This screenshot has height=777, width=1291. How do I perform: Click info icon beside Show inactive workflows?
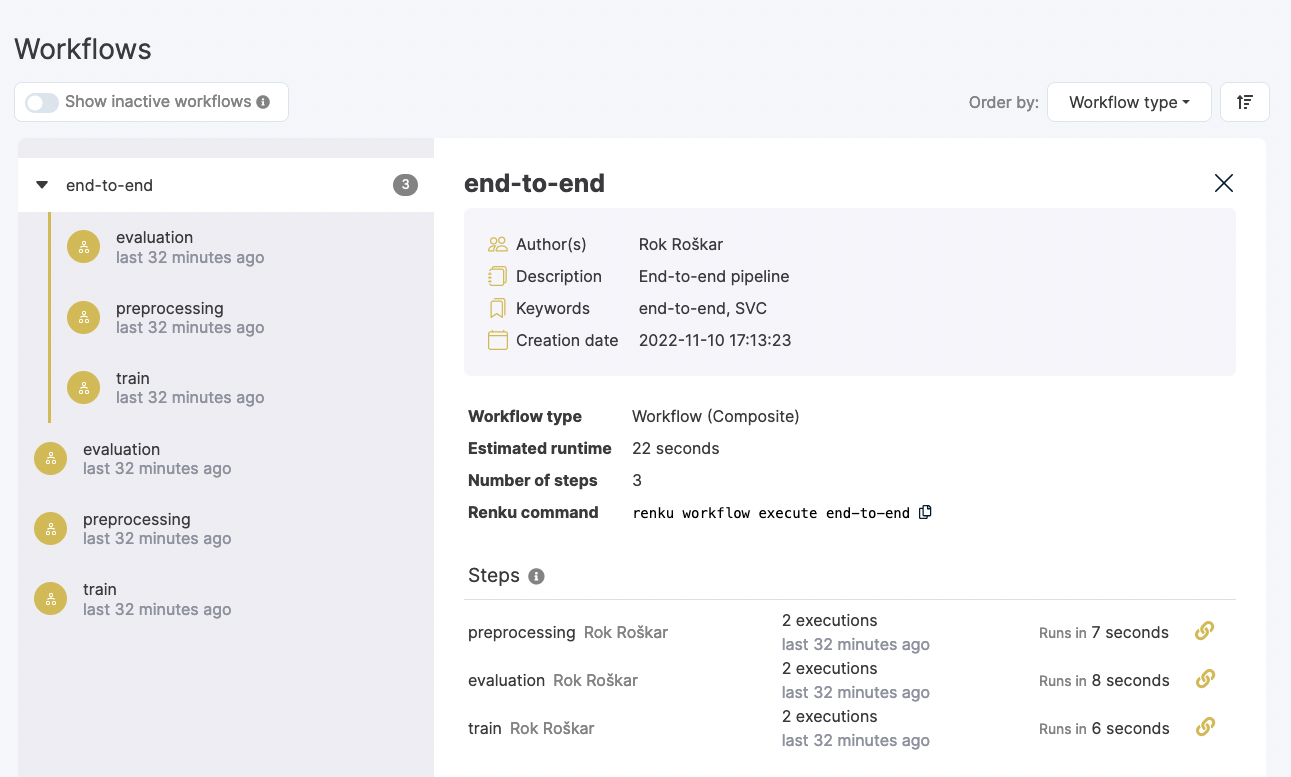(263, 102)
